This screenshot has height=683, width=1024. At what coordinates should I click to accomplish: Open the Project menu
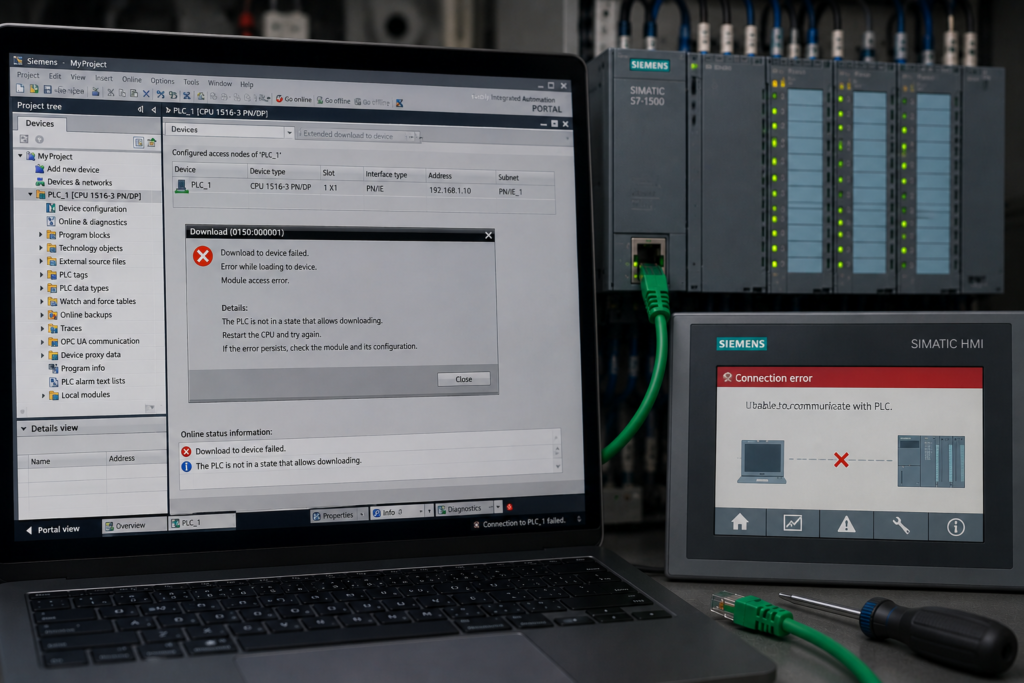(x=28, y=75)
